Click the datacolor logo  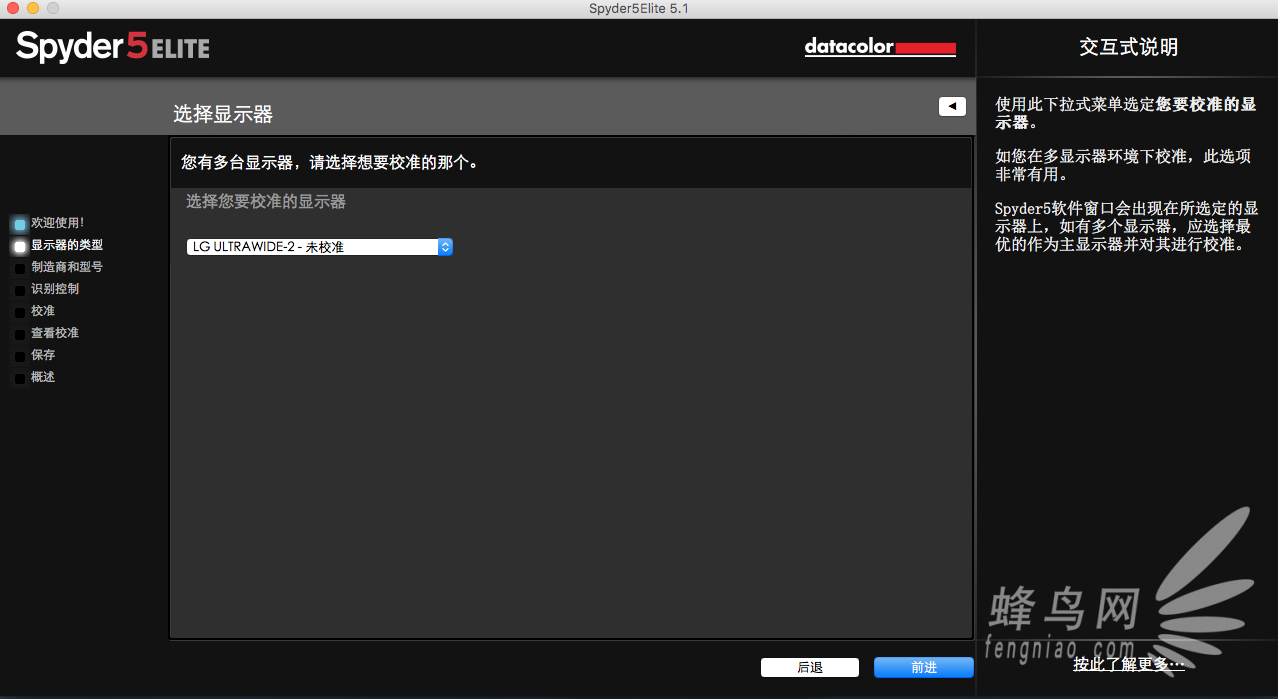pyautogui.click(x=880, y=47)
